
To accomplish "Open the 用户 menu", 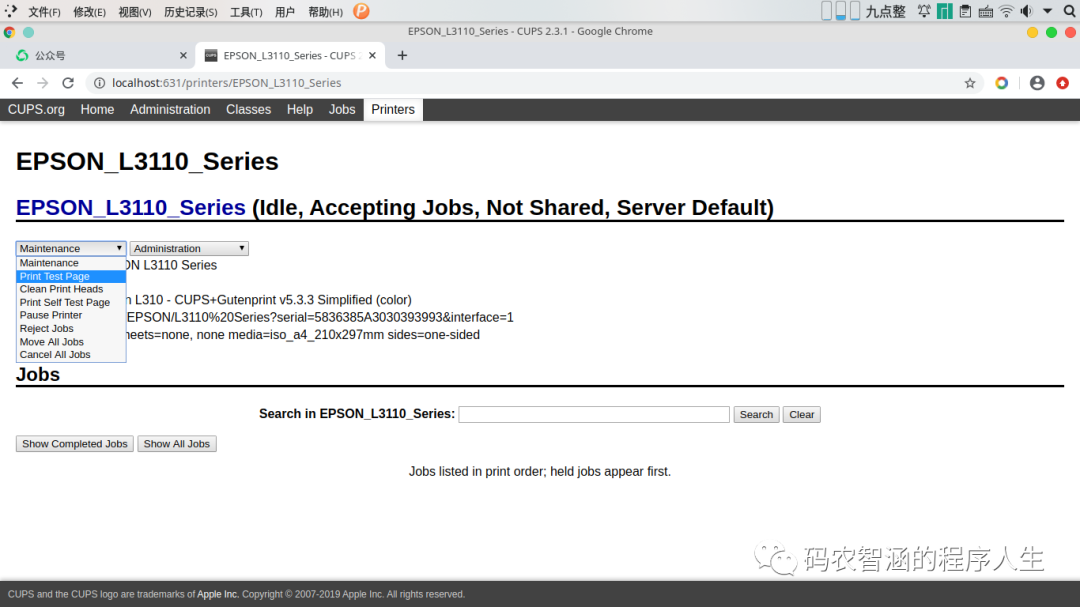I will point(284,12).
